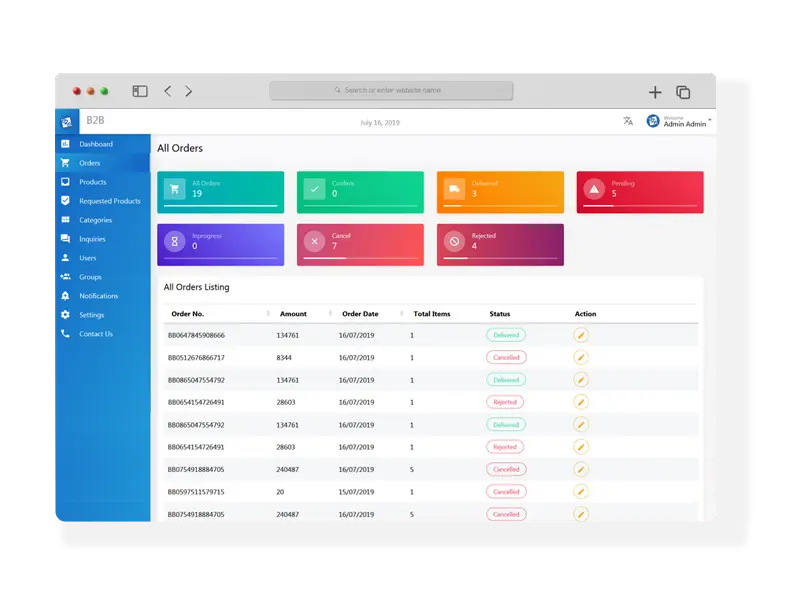Image resolution: width=808 pixels, height=606 pixels.
Task: Click Delivered status of order BB0647845908666
Action: click(506, 335)
